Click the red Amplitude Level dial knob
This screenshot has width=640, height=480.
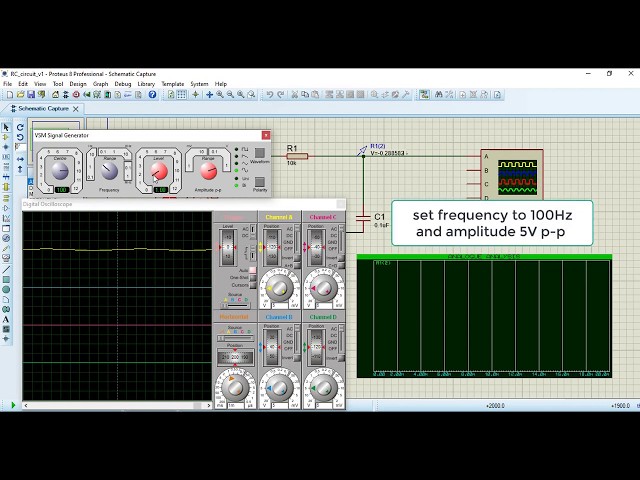(159, 171)
